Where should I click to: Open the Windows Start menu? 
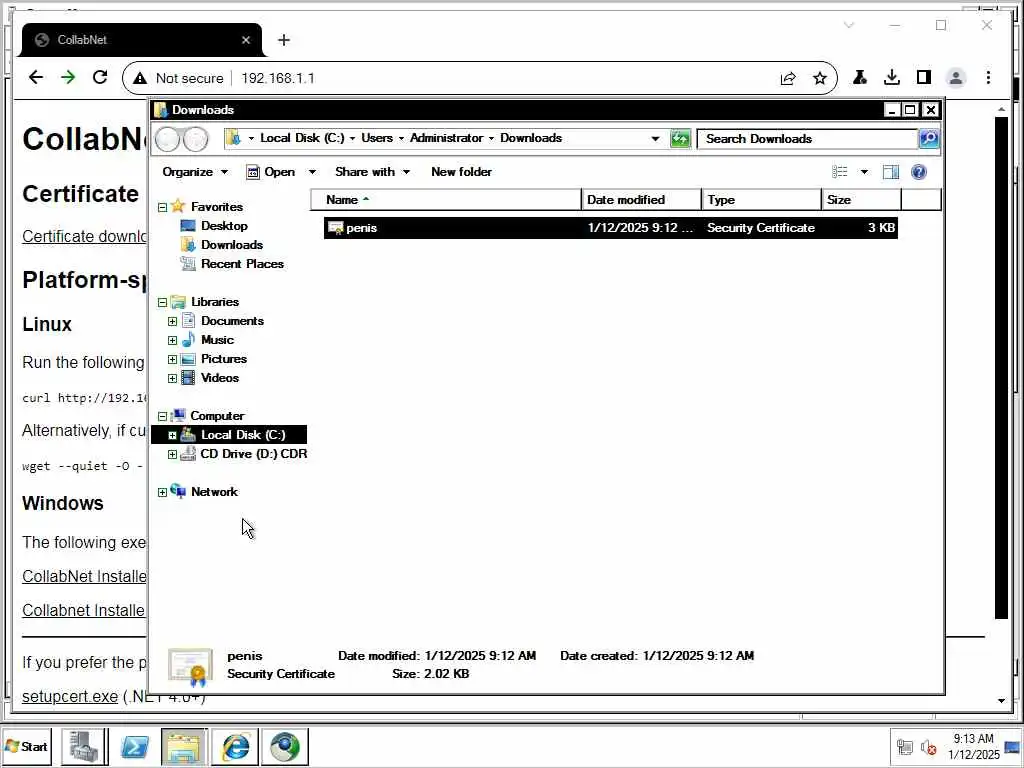[26, 746]
